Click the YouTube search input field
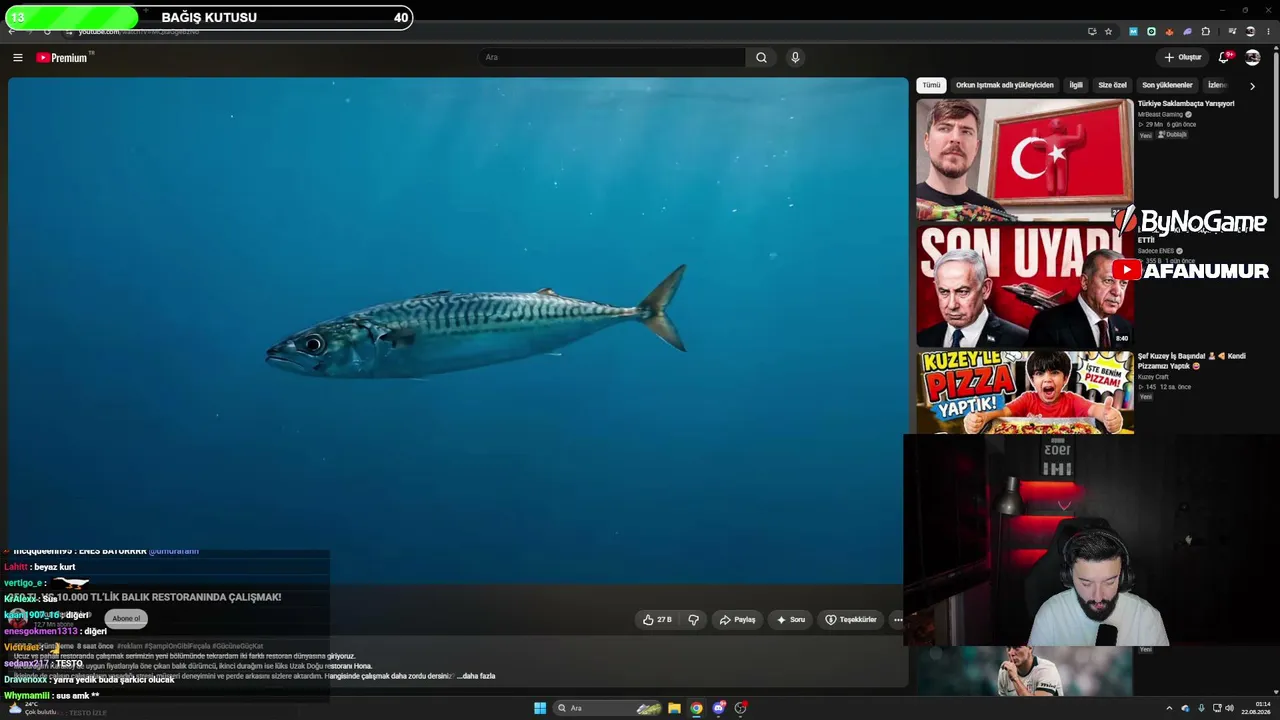This screenshot has width=1280, height=720. pyautogui.click(x=612, y=58)
